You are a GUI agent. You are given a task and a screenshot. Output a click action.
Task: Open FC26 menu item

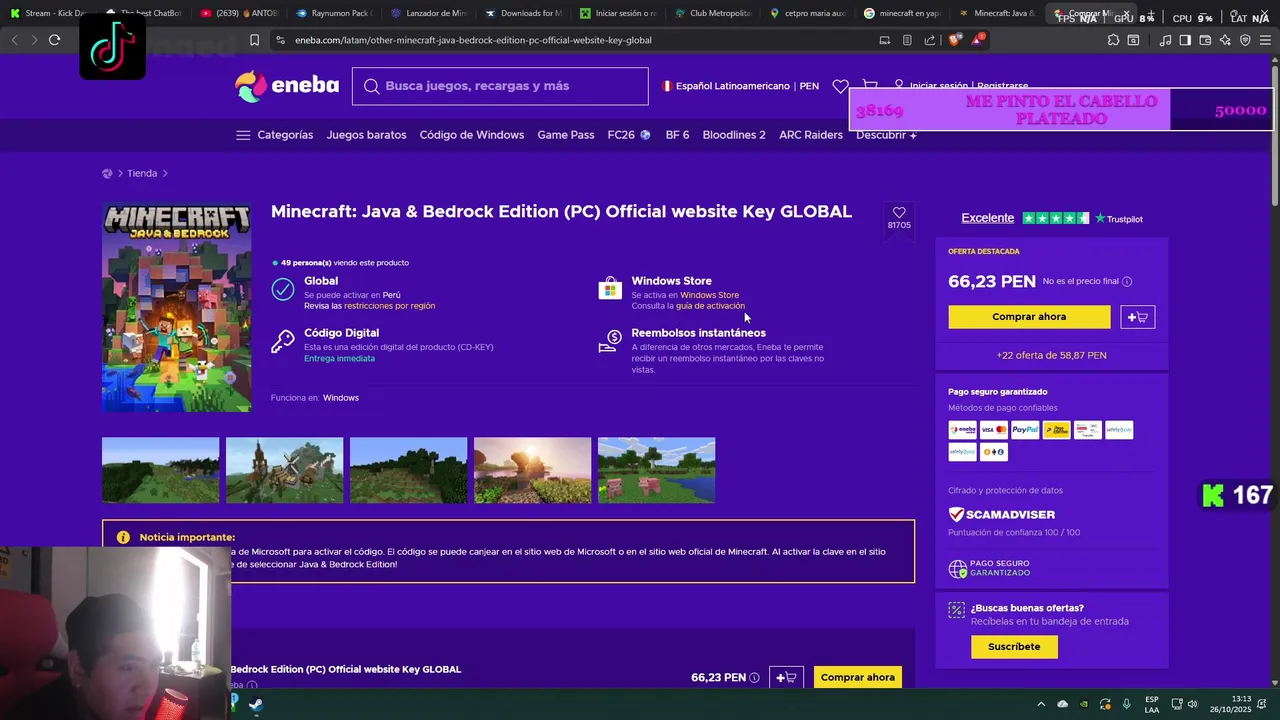click(628, 135)
